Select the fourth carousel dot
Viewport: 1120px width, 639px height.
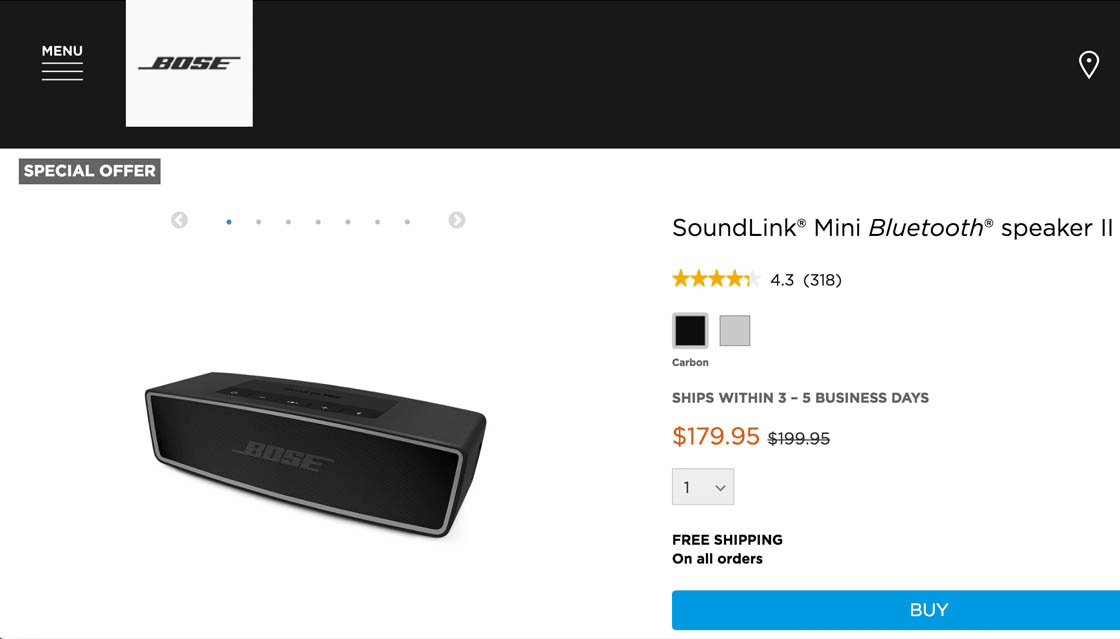(318, 222)
